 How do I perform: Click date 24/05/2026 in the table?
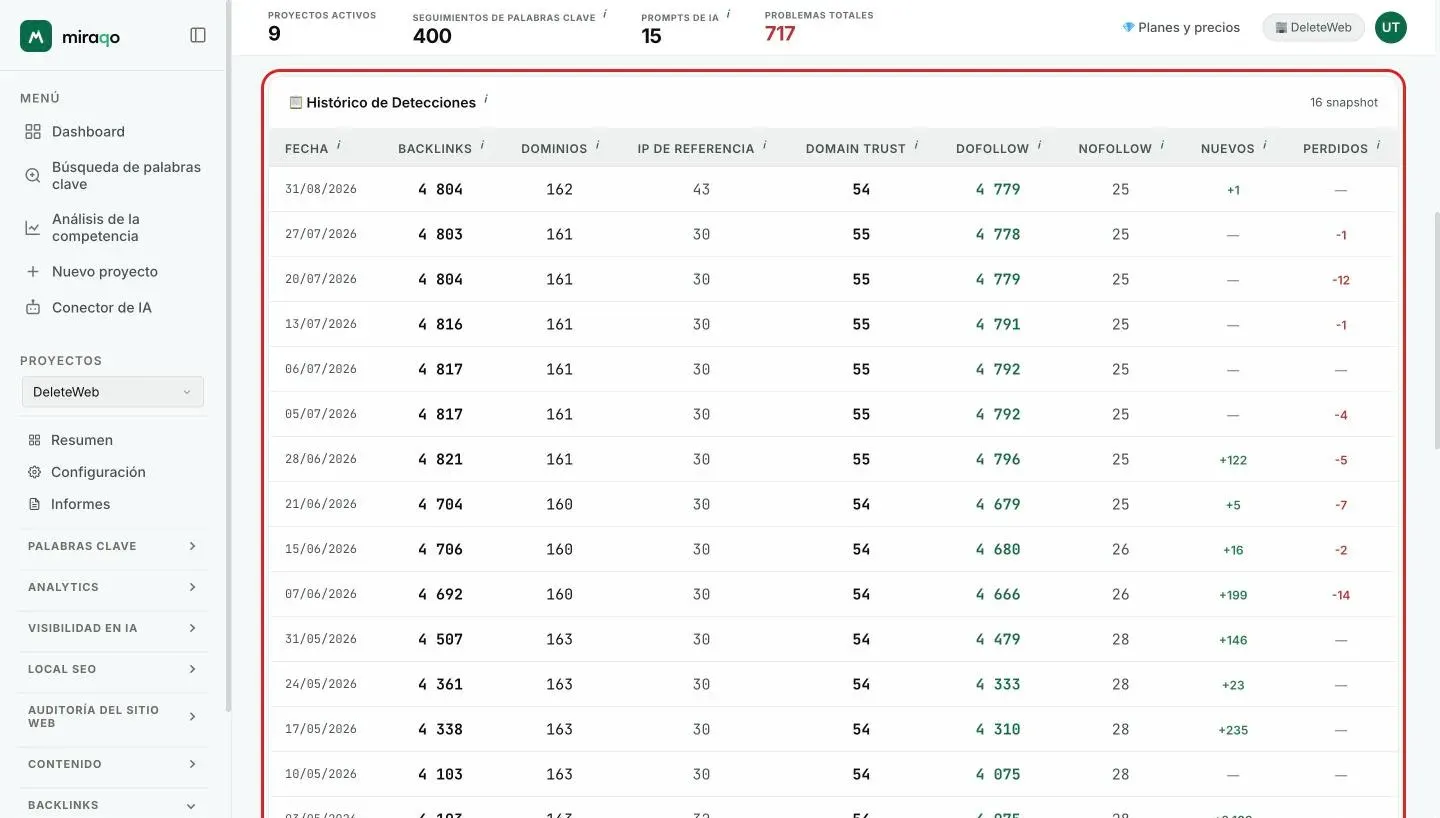321,684
